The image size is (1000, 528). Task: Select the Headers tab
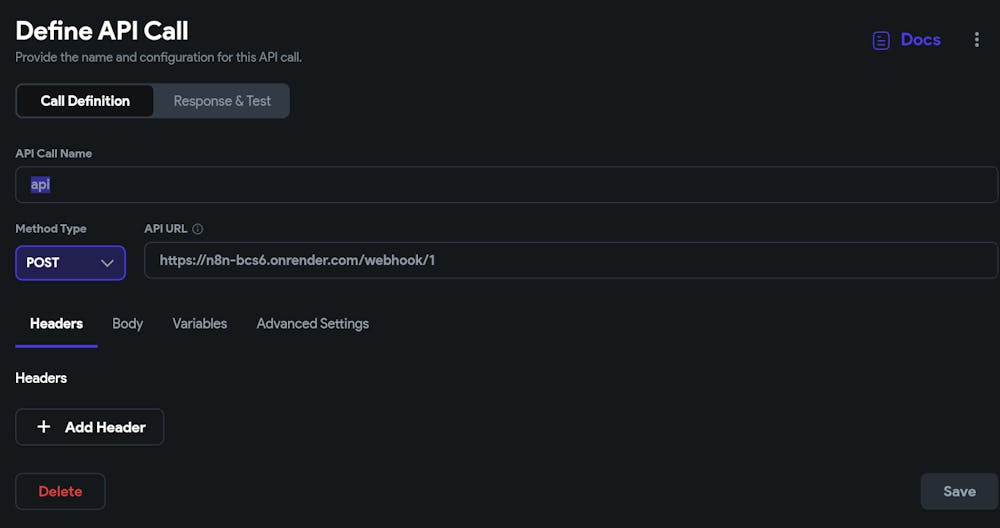[56, 324]
